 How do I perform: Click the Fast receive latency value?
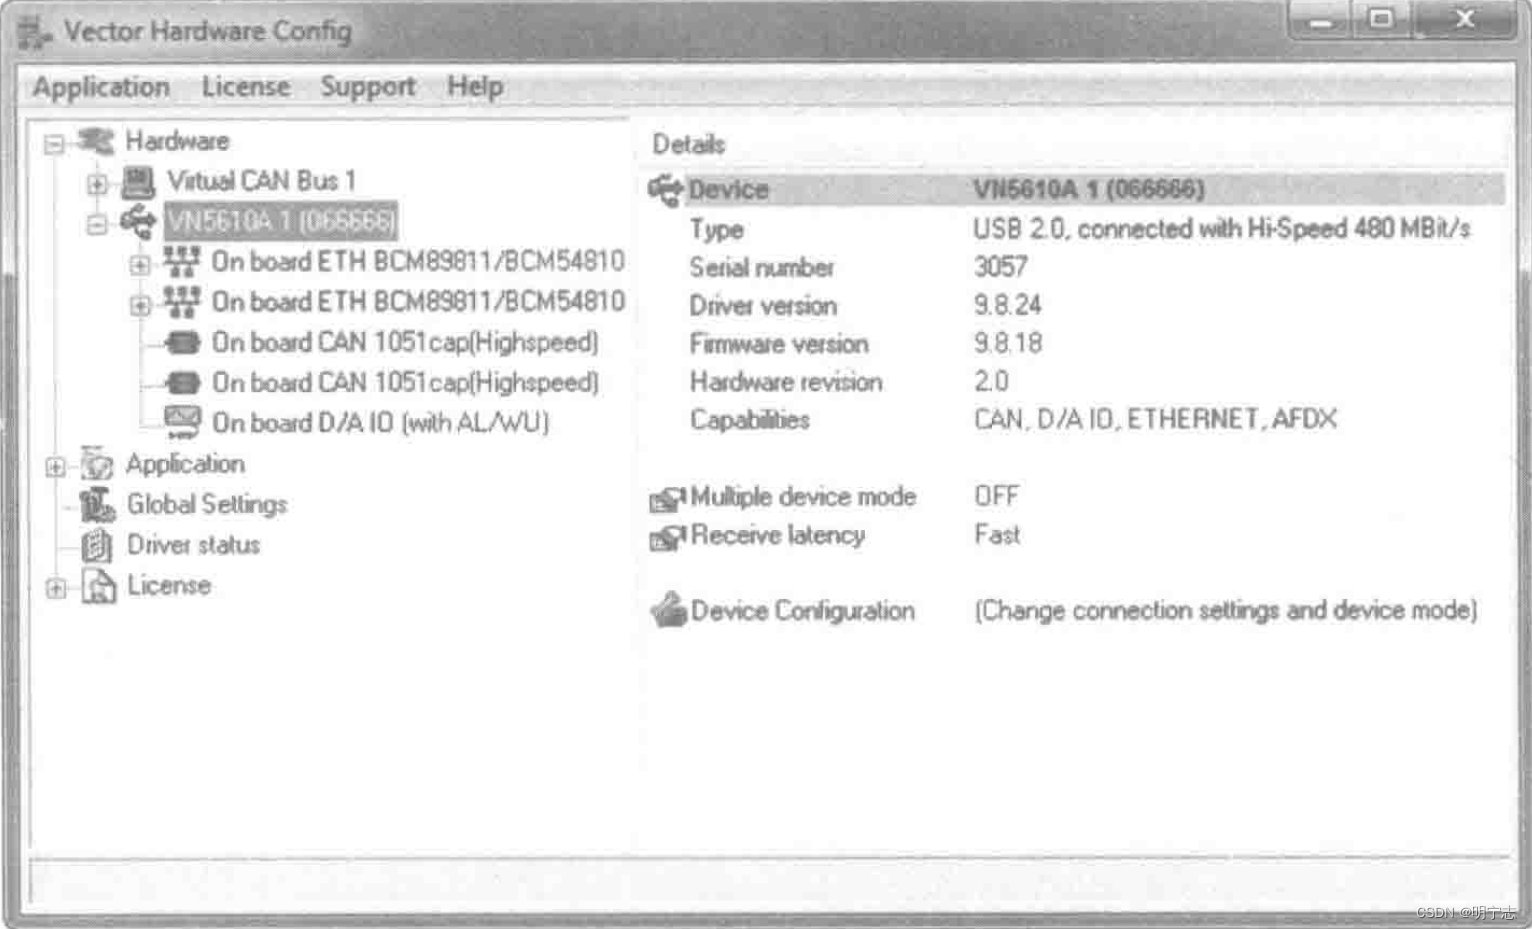[x=997, y=535]
